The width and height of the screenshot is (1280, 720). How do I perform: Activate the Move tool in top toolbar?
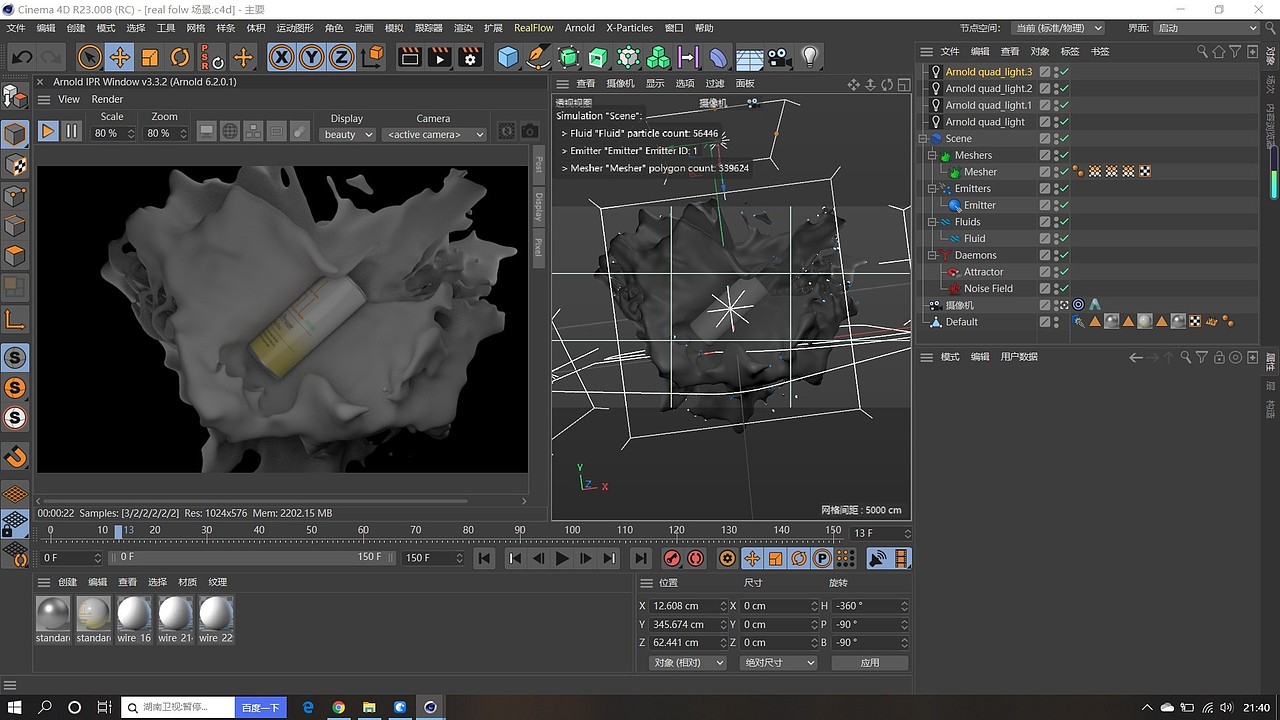coord(119,57)
